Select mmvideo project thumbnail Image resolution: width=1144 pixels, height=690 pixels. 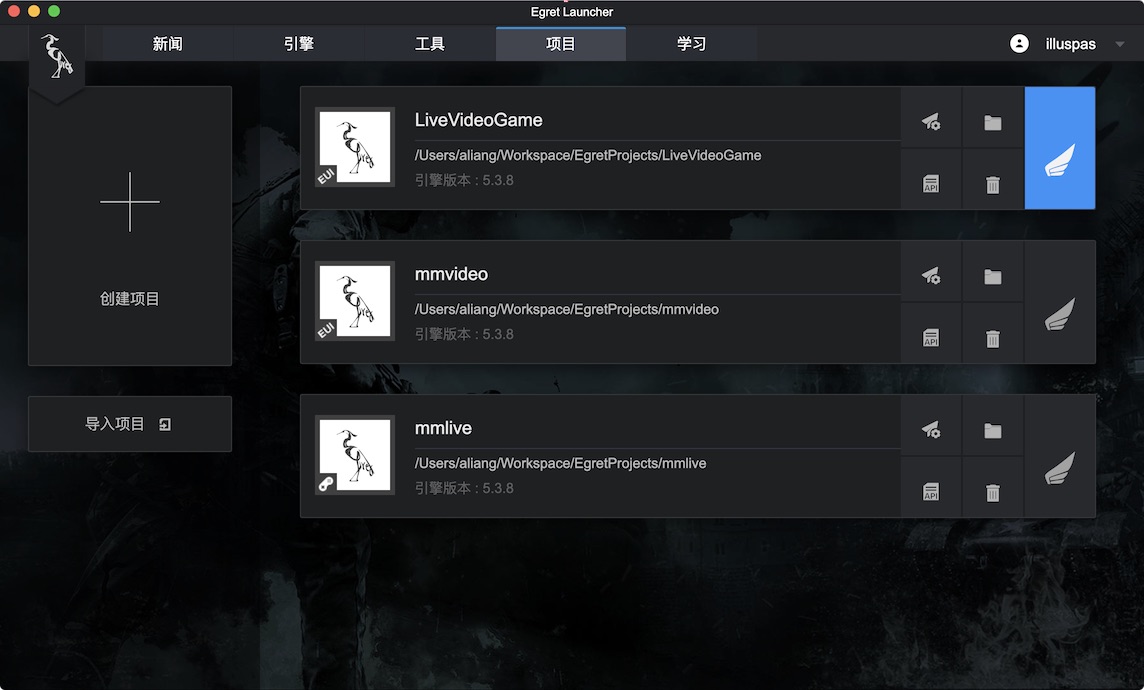(x=355, y=301)
